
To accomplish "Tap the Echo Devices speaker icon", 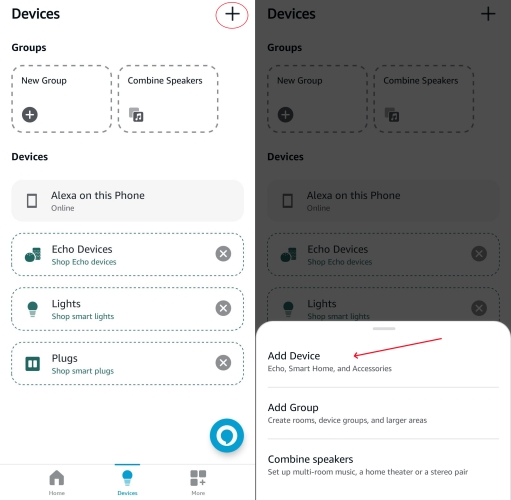I will (x=33, y=255).
